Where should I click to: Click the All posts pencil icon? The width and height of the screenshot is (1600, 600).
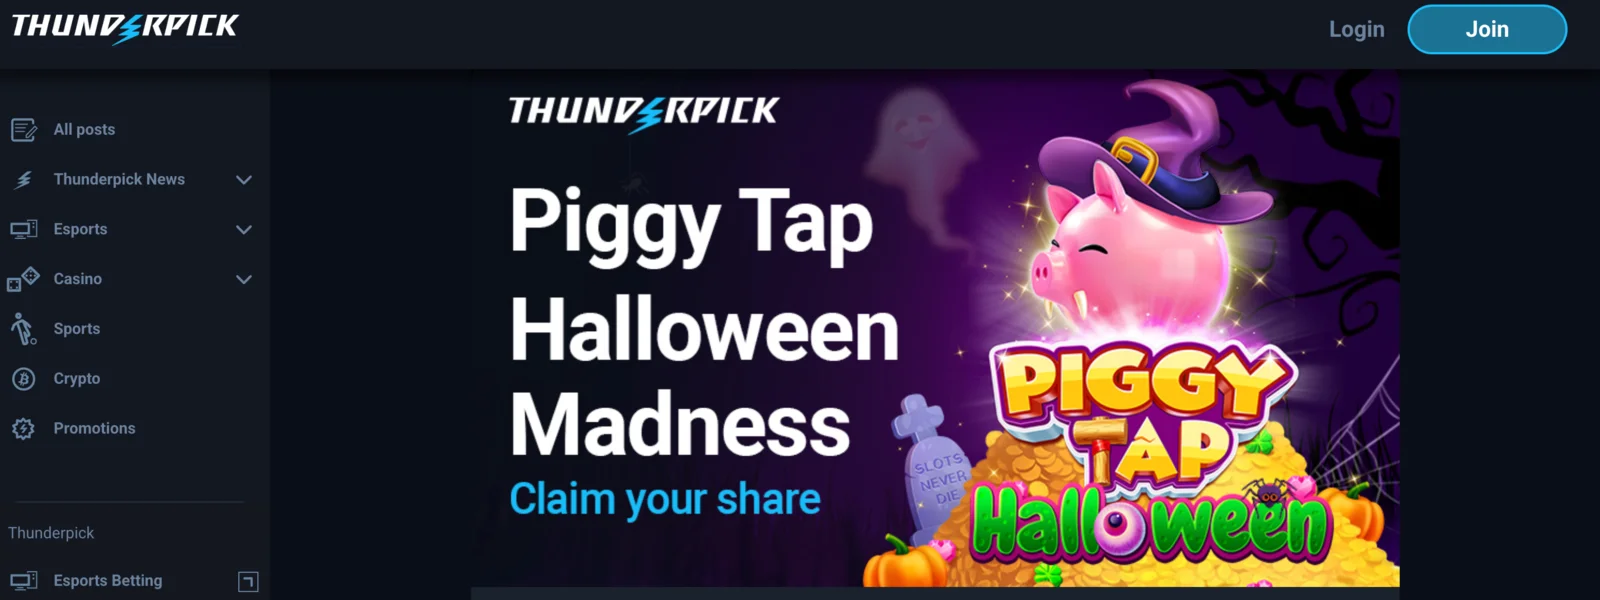(24, 130)
